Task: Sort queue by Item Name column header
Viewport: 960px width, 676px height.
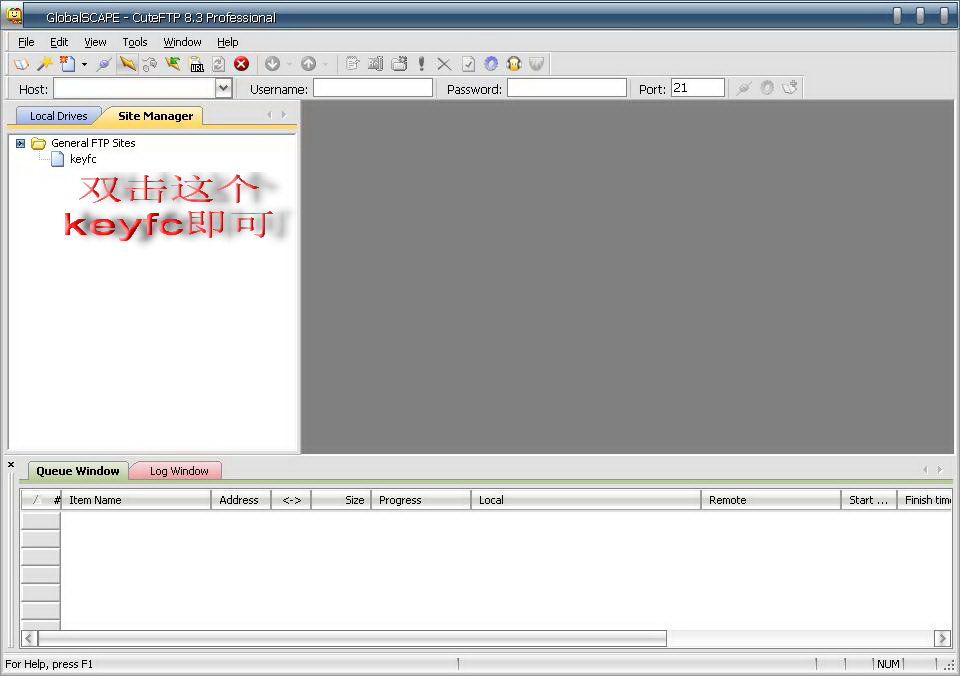Action: 135,500
